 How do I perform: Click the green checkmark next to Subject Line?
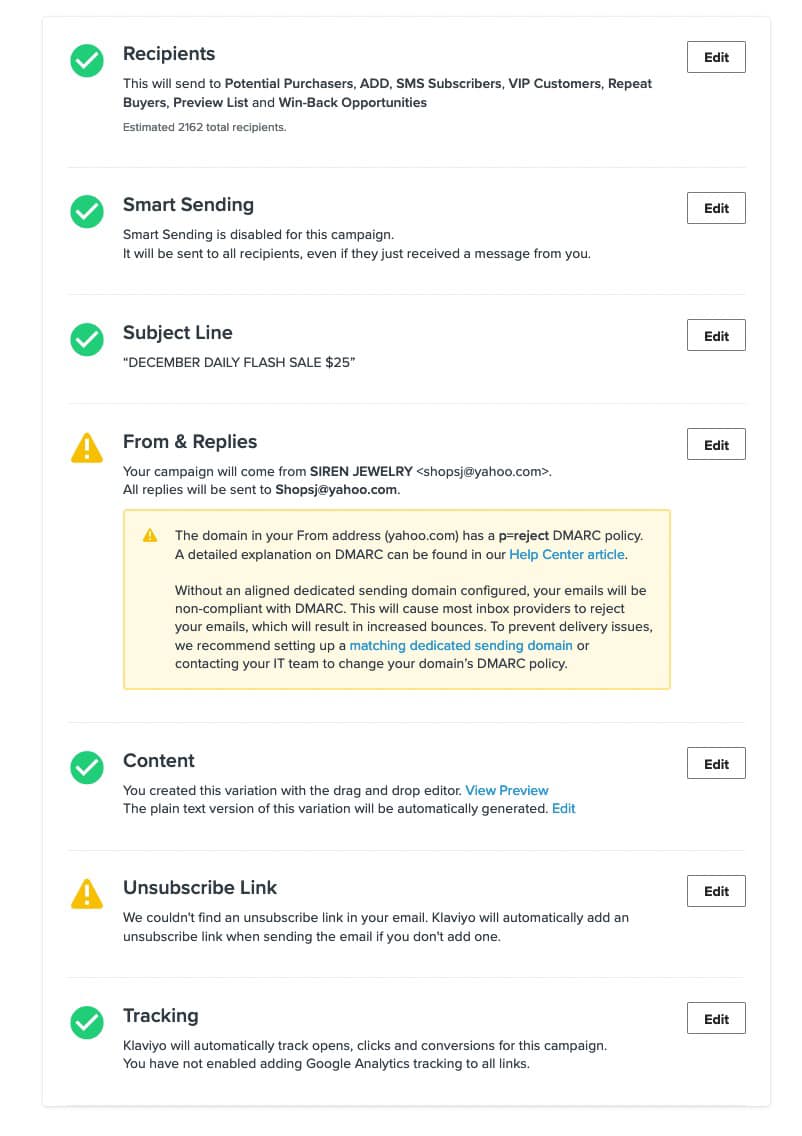coord(87,339)
